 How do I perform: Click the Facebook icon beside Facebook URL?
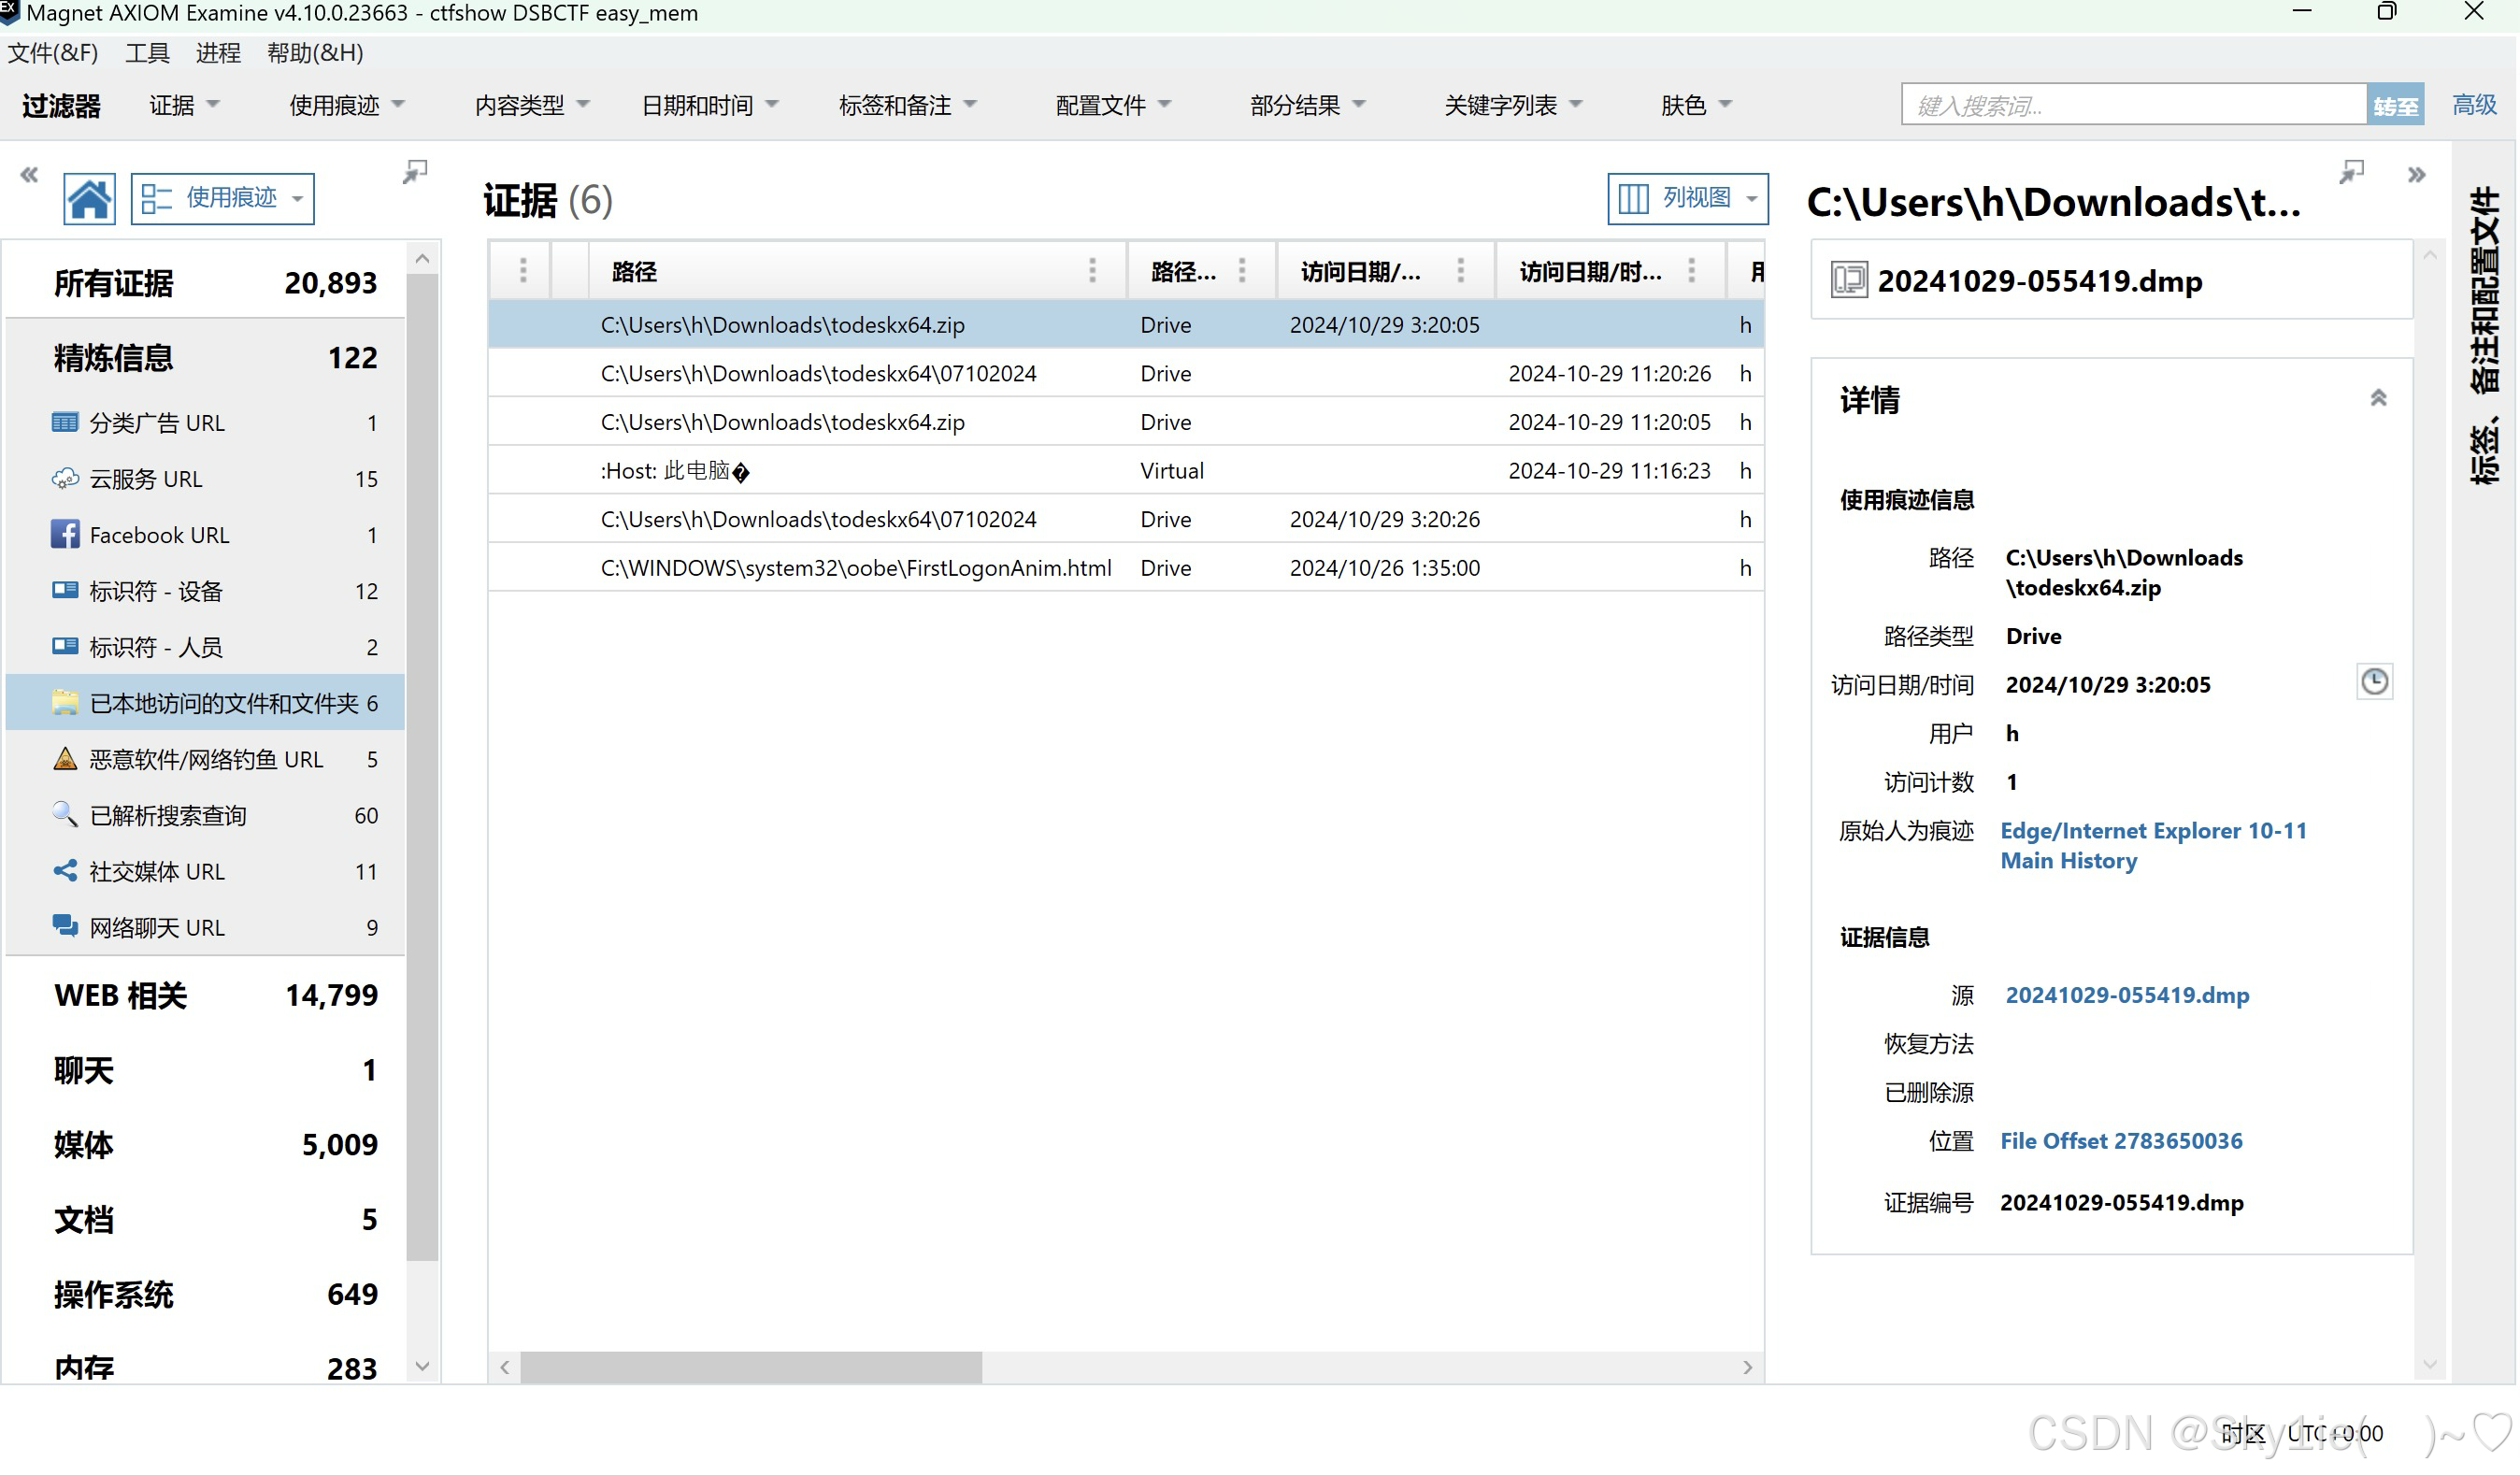[64, 534]
